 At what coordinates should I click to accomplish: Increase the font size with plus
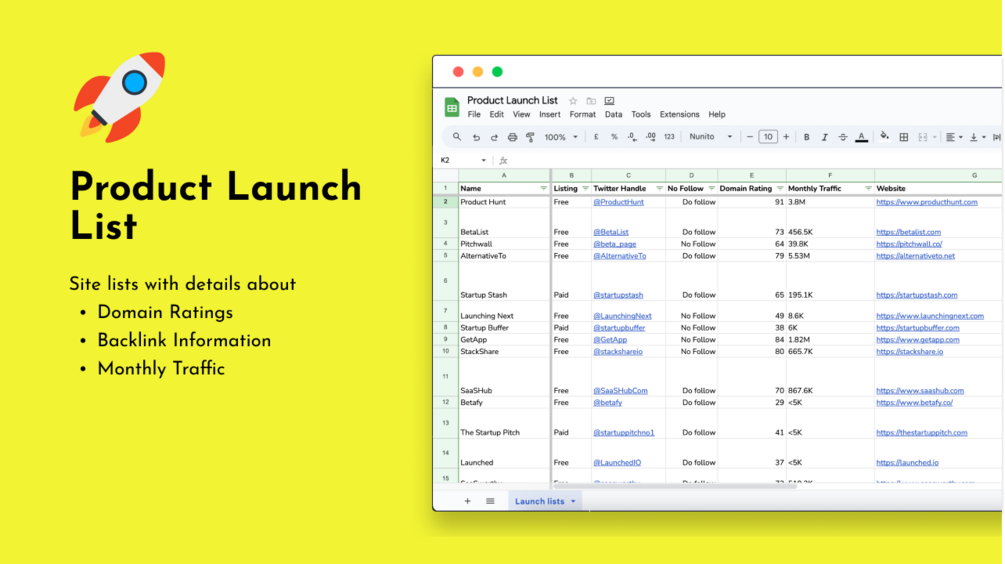pos(786,137)
